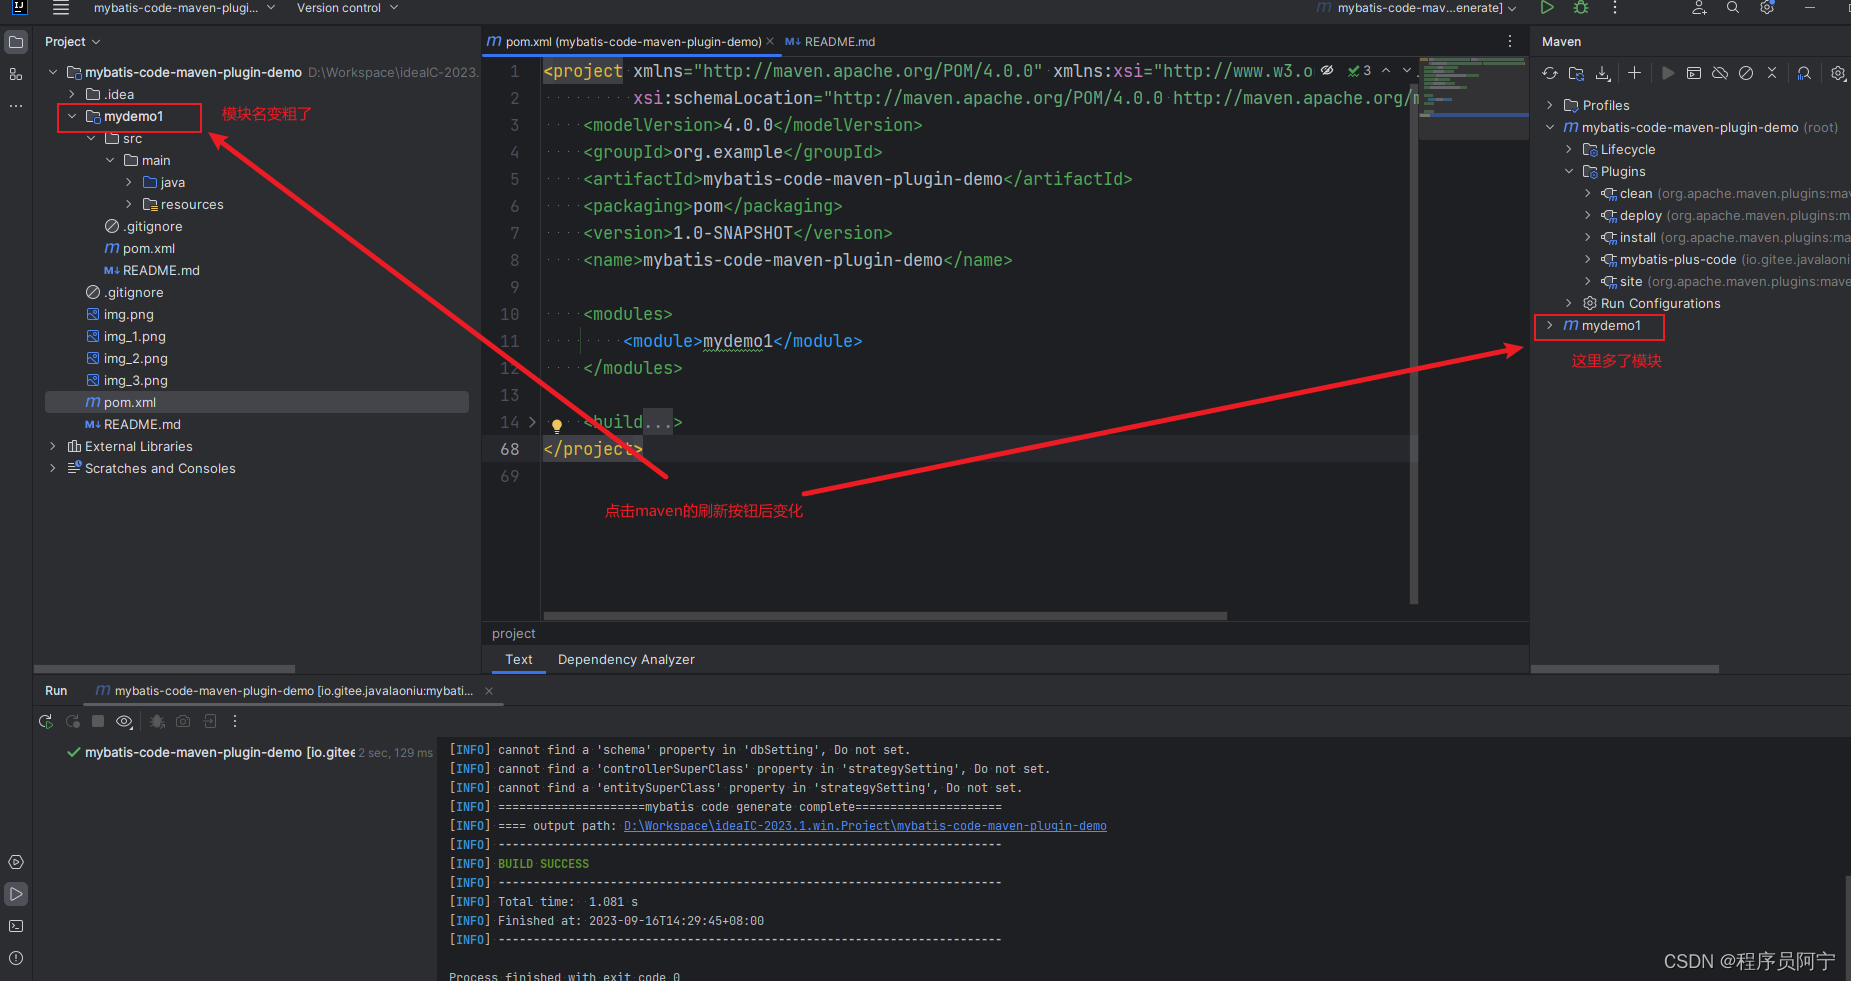Toggle Maven Offline Mode cloud icon
1851x981 pixels.
(1720, 73)
